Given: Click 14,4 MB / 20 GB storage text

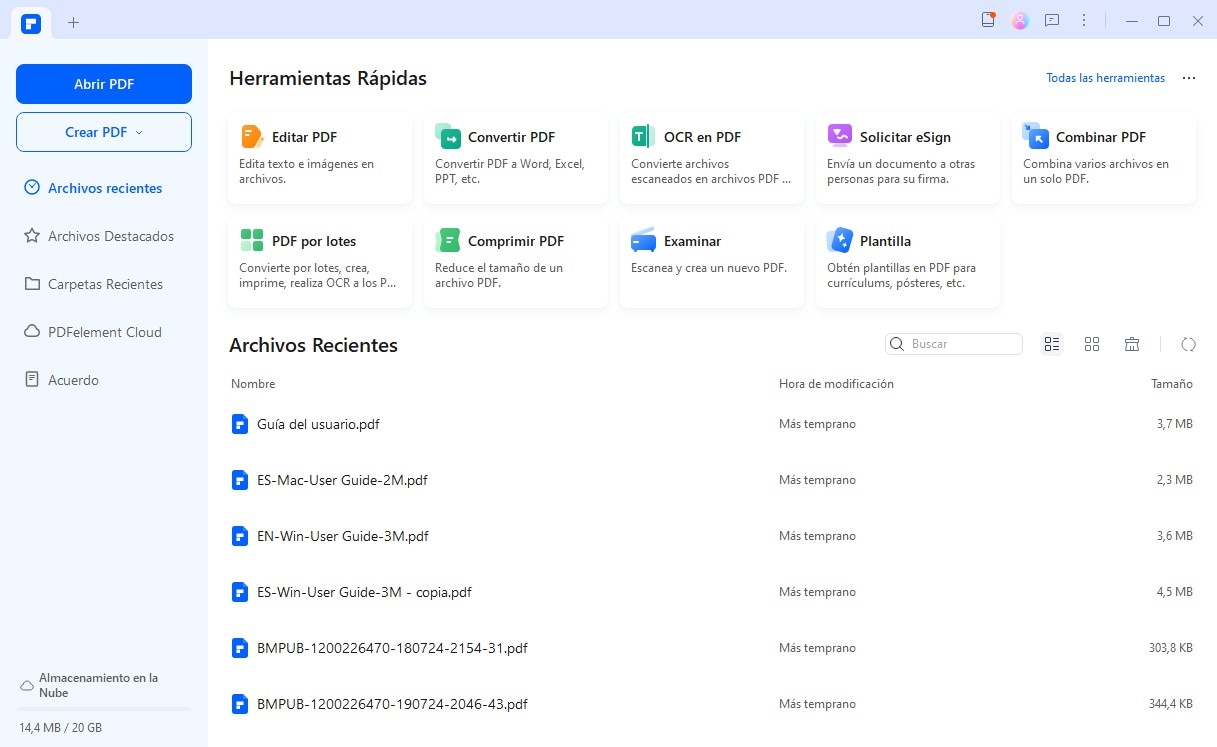Looking at the screenshot, I should click(x=60, y=727).
